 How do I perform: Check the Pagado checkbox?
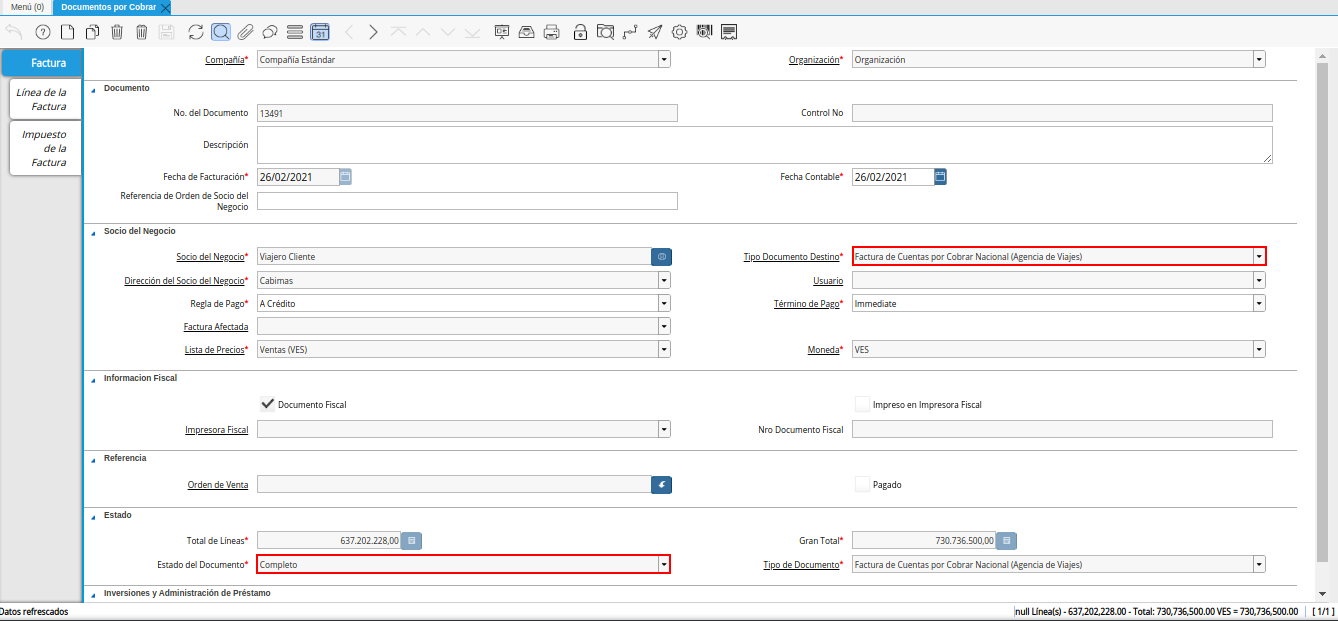pos(862,484)
